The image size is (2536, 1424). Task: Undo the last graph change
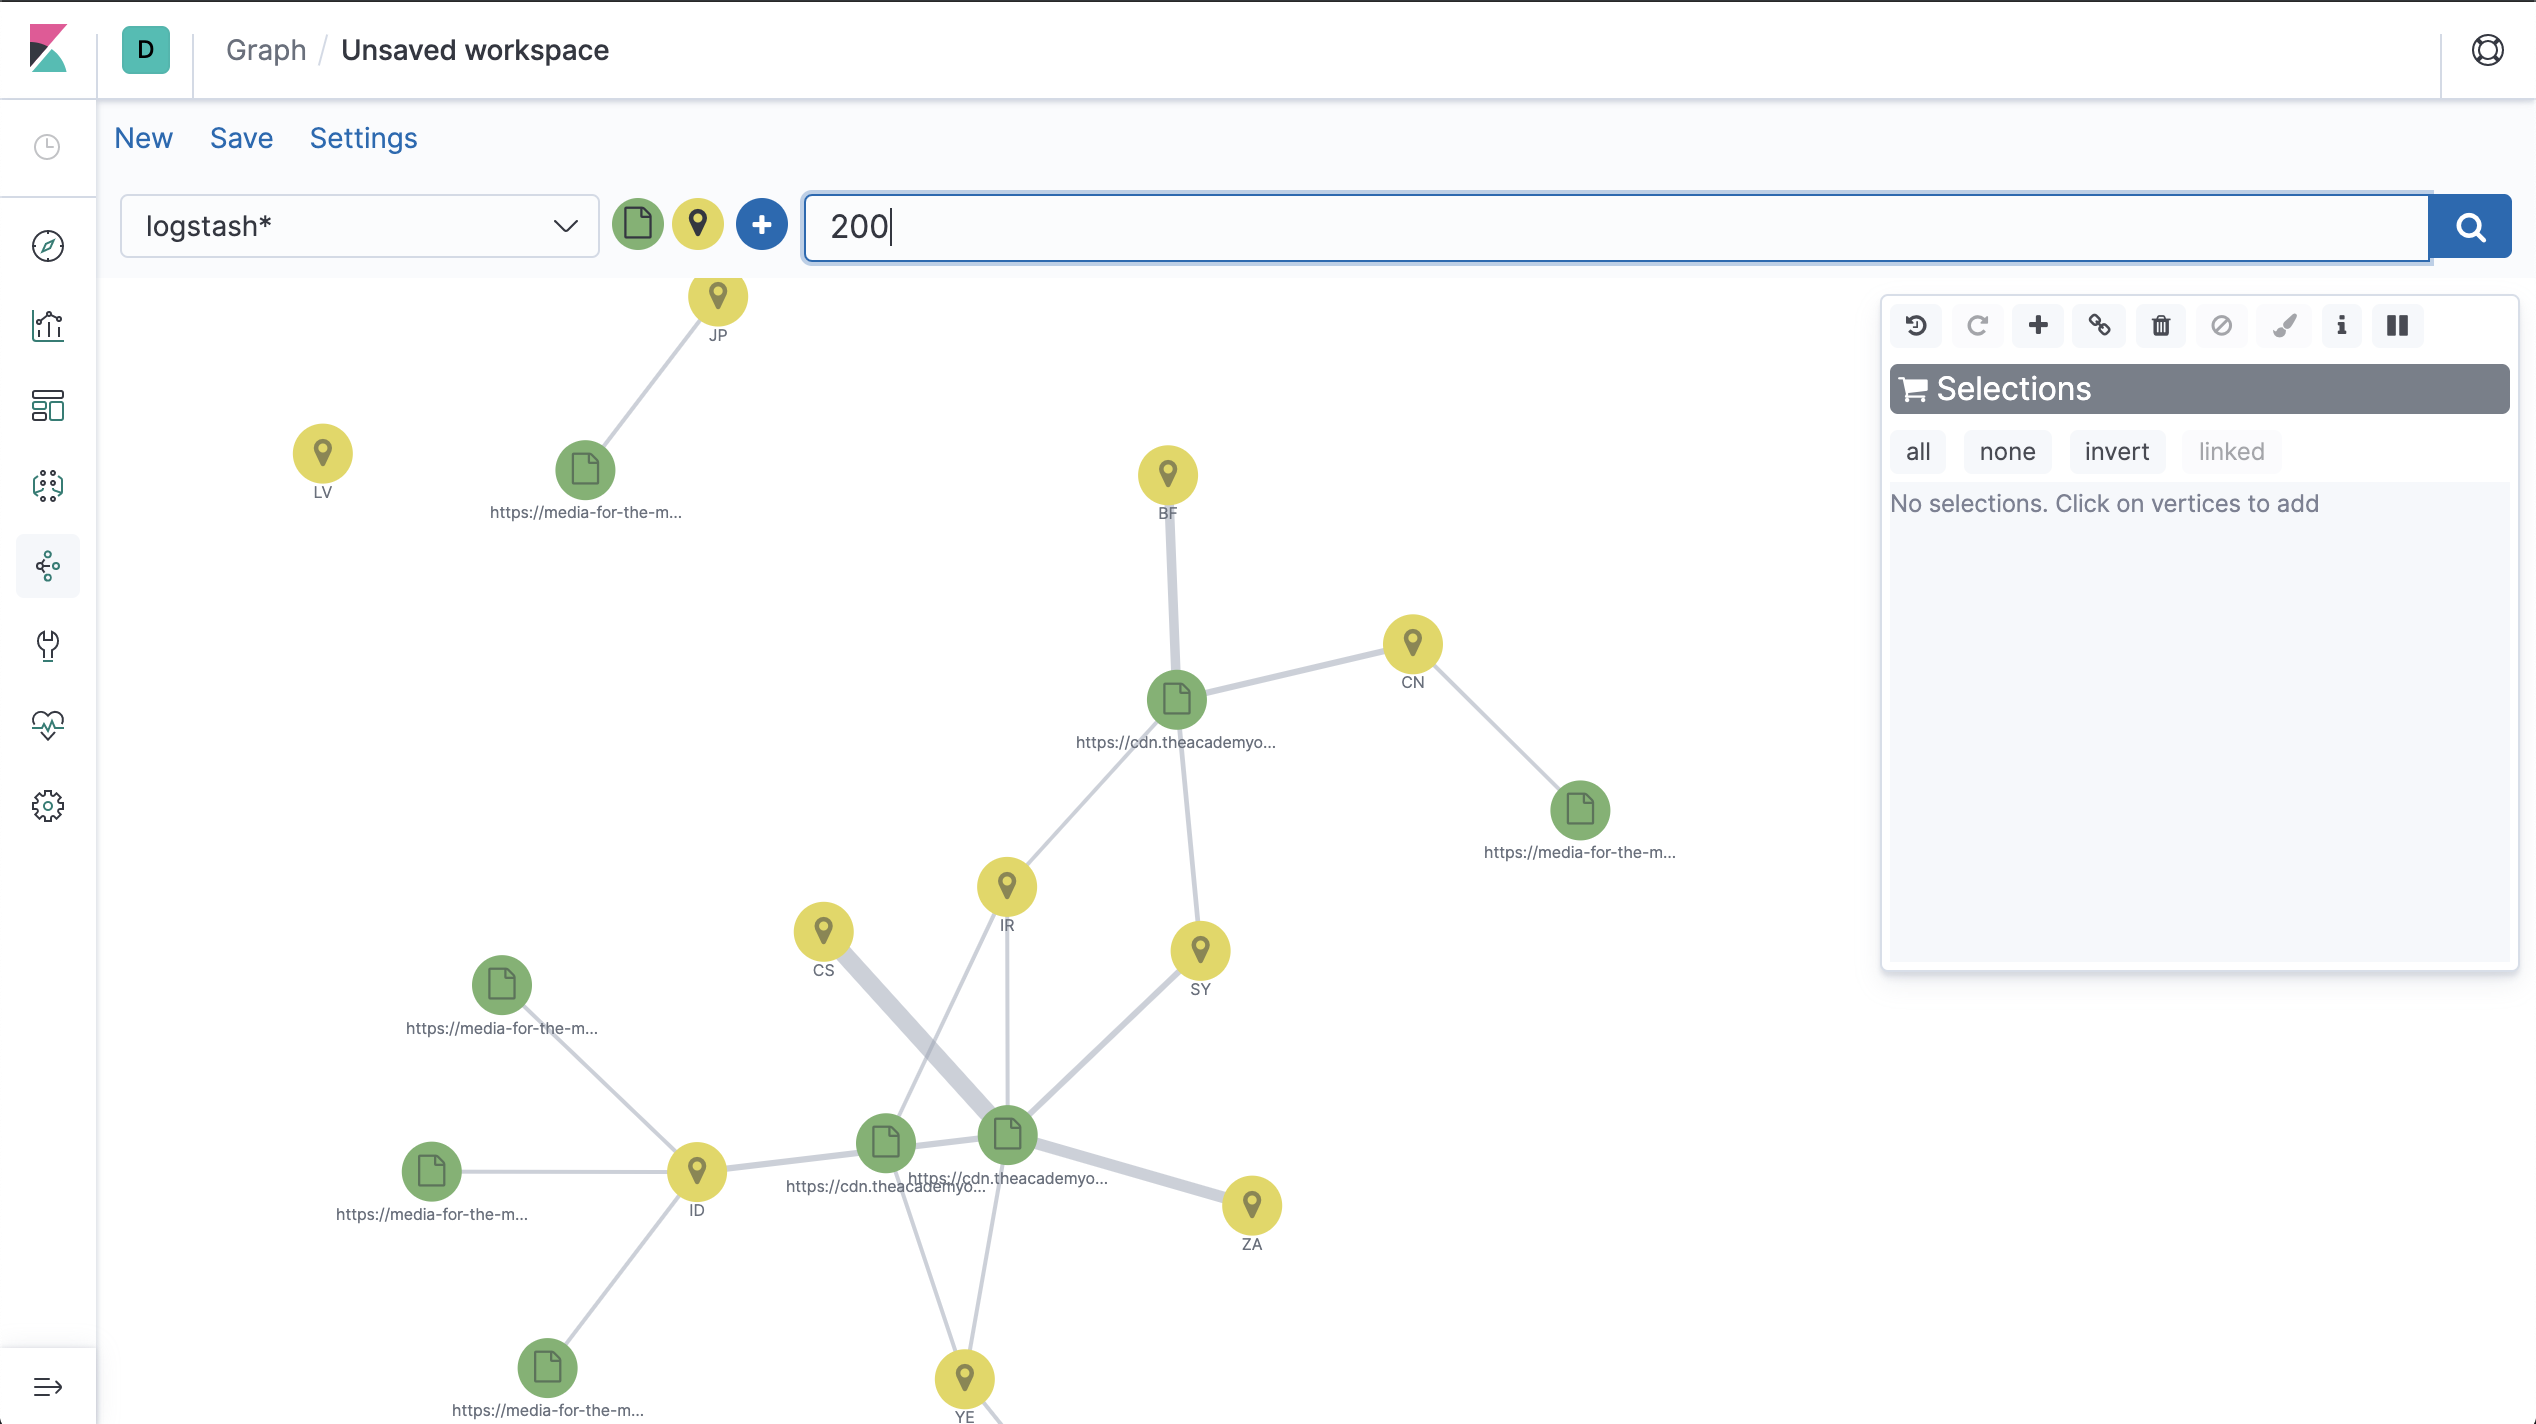pyautogui.click(x=1915, y=325)
